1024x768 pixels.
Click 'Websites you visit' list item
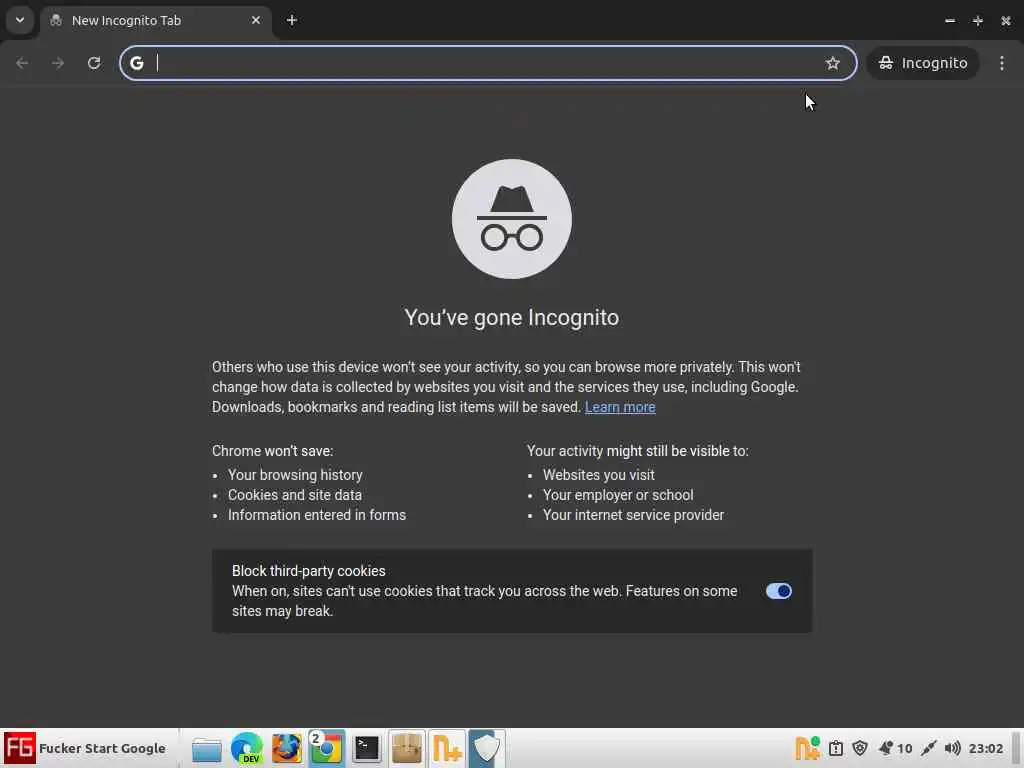(598, 475)
